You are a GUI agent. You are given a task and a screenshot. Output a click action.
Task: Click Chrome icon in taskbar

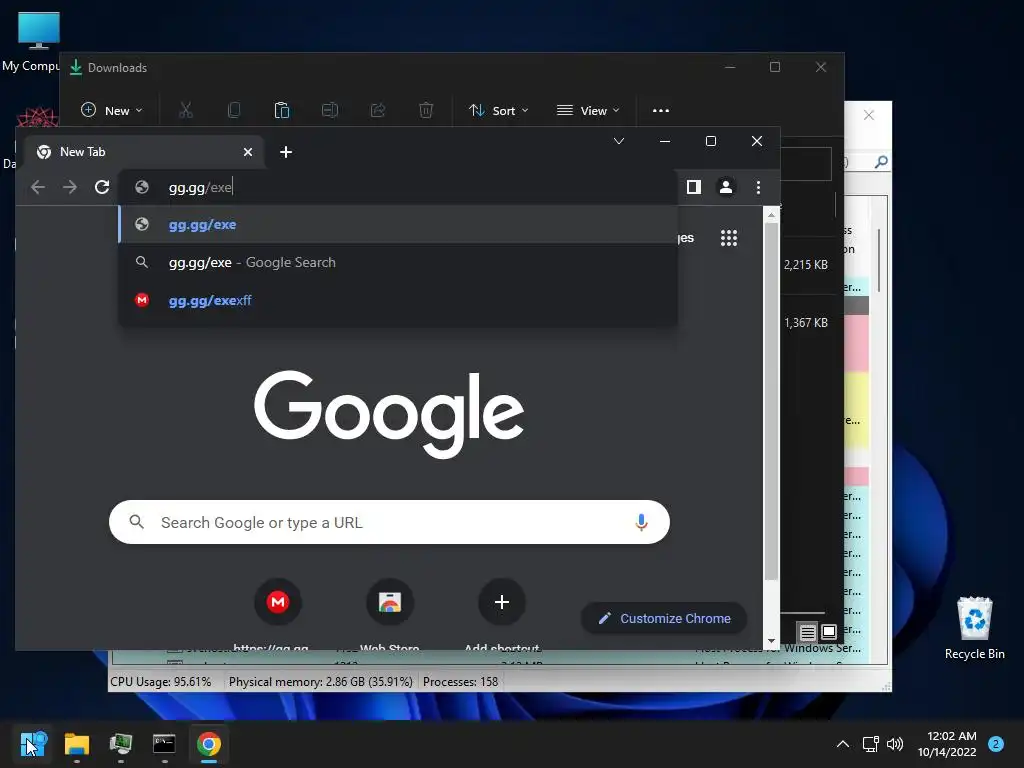pyautogui.click(x=208, y=744)
